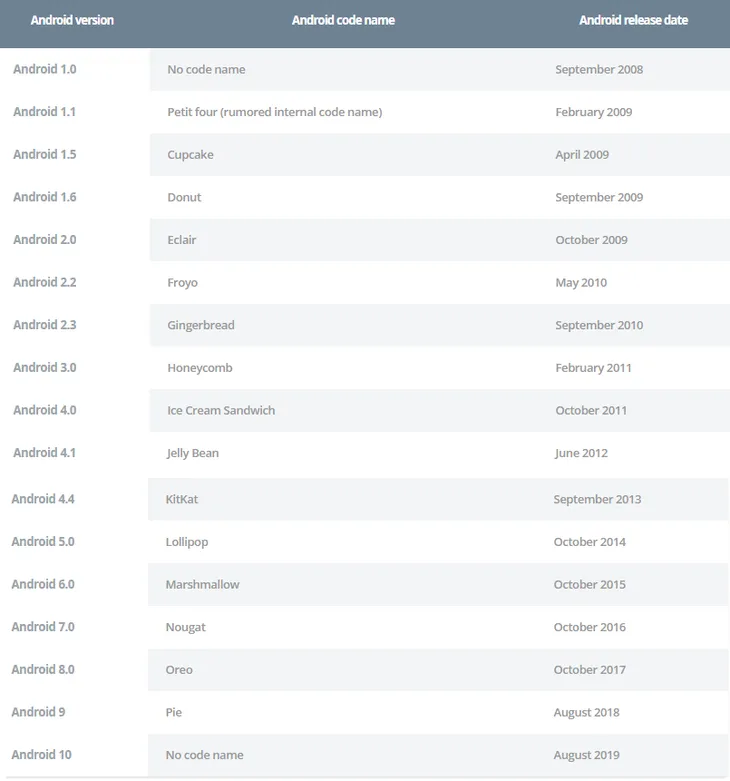Click the 'Android version' column header
The width and height of the screenshot is (730, 781).
pyautogui.click(x=72, y=20)
